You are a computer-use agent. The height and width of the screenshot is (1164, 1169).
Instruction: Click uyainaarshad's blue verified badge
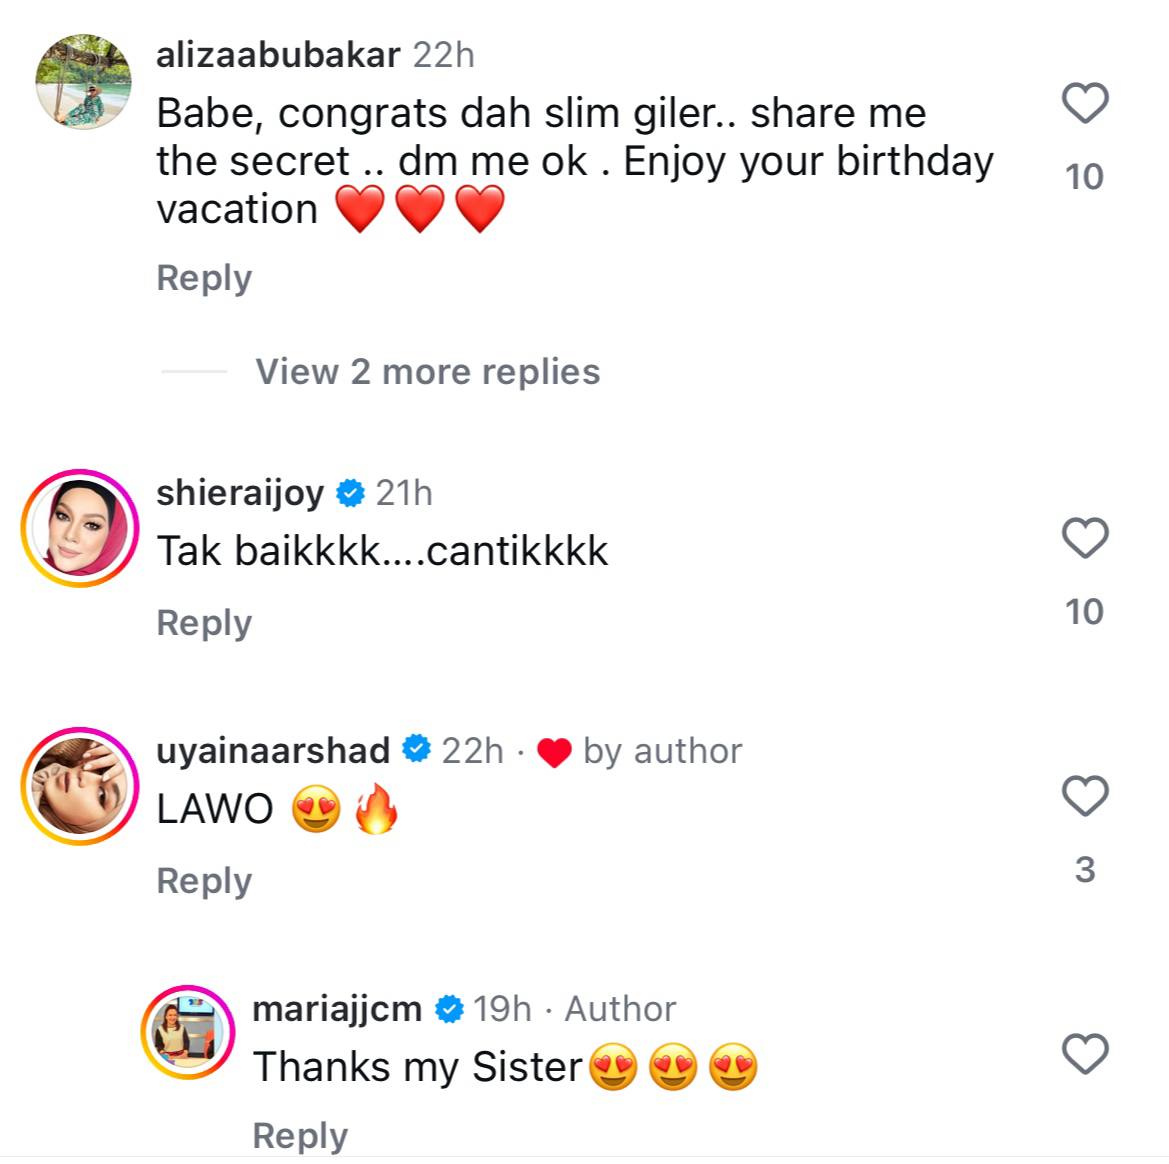[416, 751]
